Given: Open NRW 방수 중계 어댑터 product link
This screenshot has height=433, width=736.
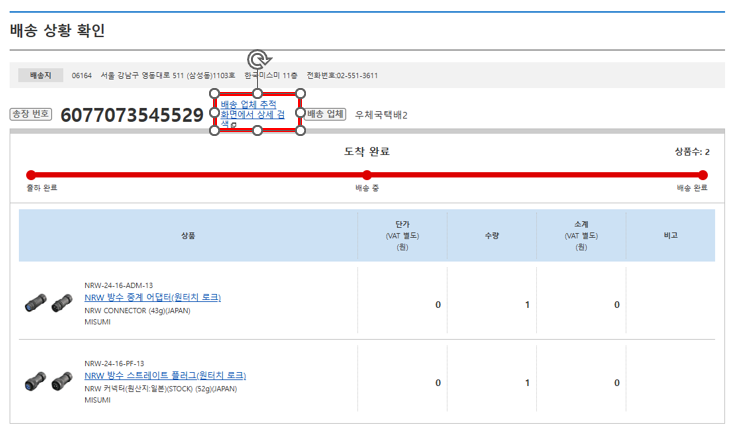Looking at the screenshot, I should 152,297.
